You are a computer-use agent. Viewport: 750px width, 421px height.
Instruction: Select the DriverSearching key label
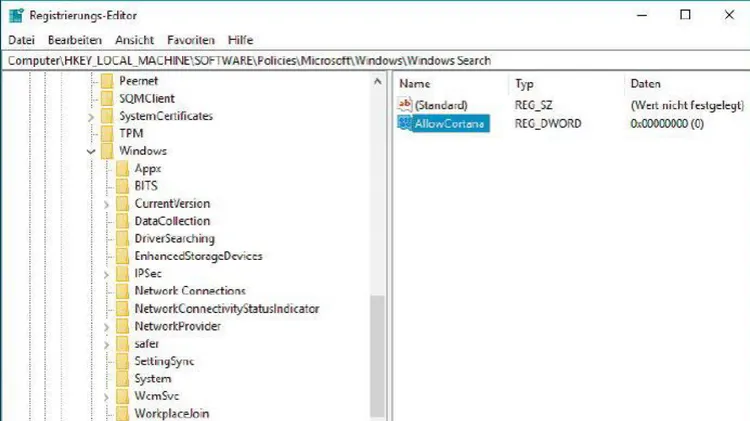[x=175, y=238]
